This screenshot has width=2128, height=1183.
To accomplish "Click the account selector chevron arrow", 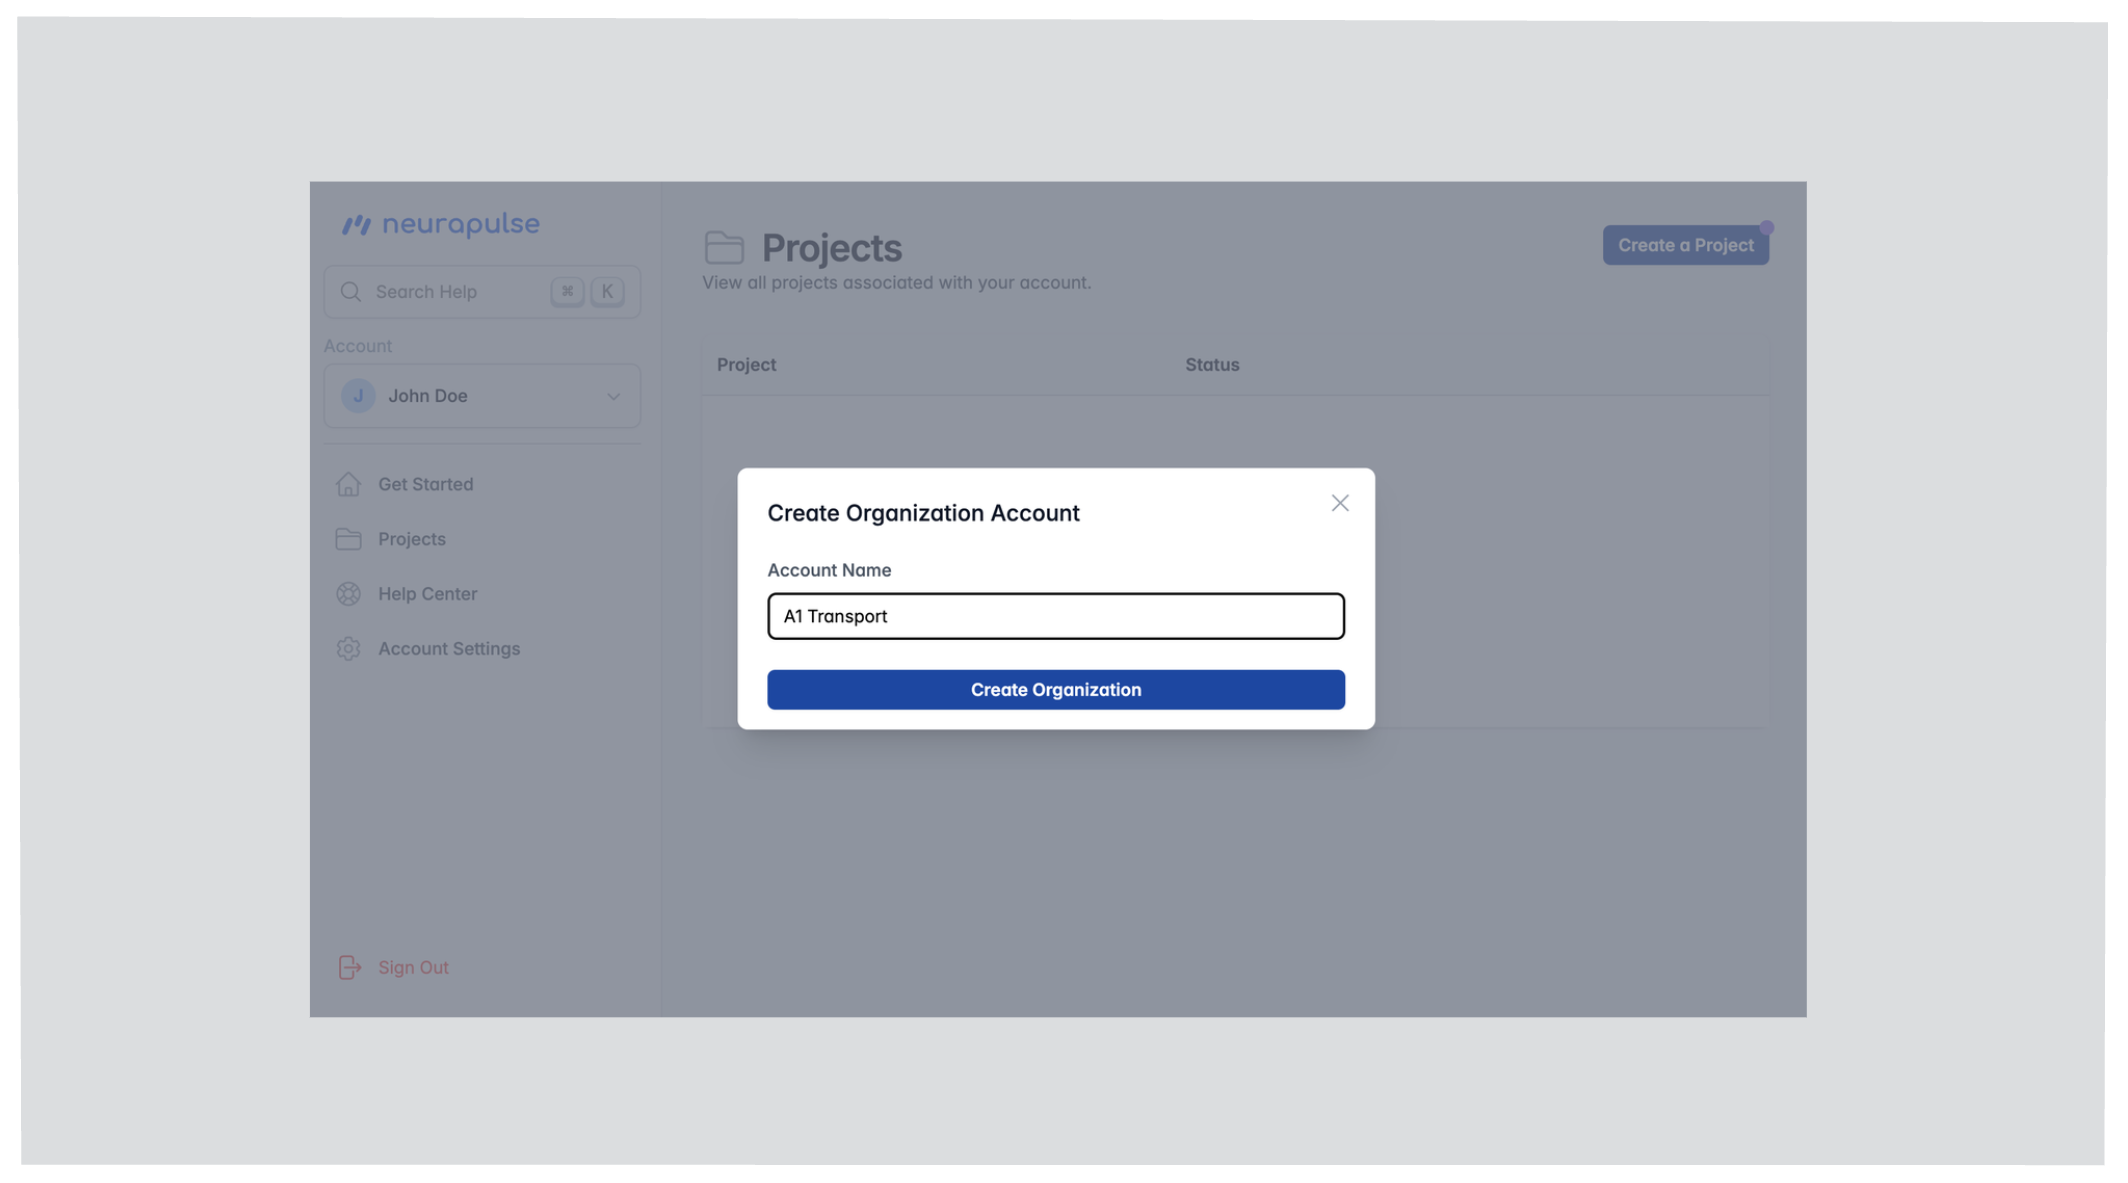I will coord(613,396).
